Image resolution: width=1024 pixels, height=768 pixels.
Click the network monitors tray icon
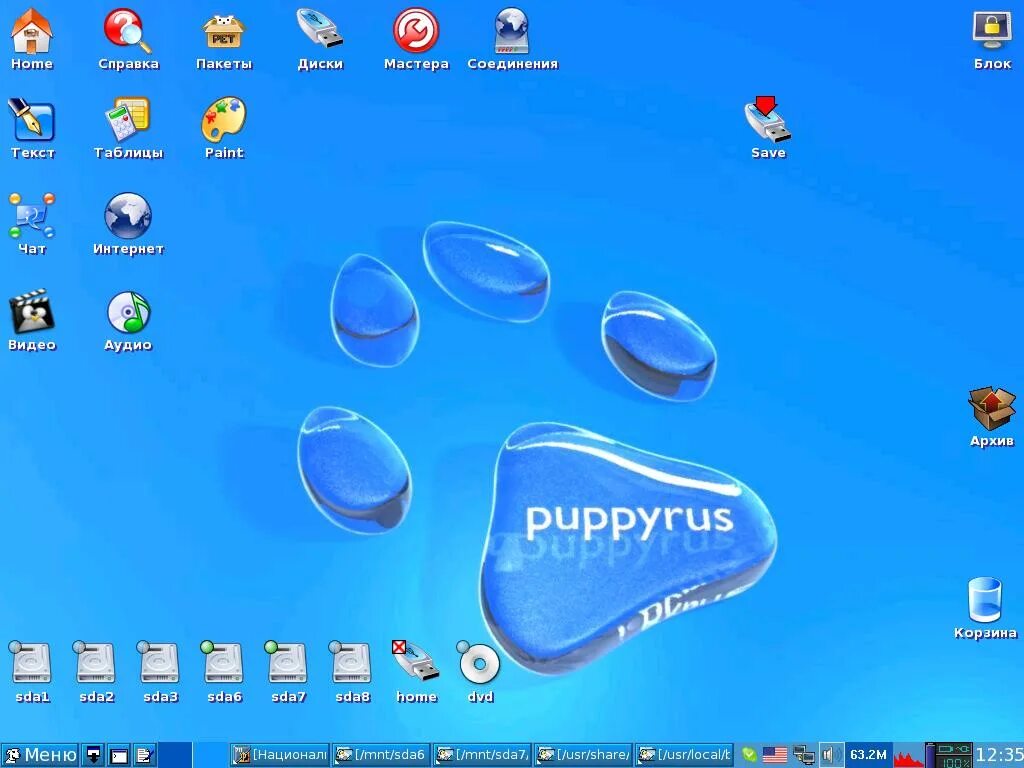tap(804, 756)
